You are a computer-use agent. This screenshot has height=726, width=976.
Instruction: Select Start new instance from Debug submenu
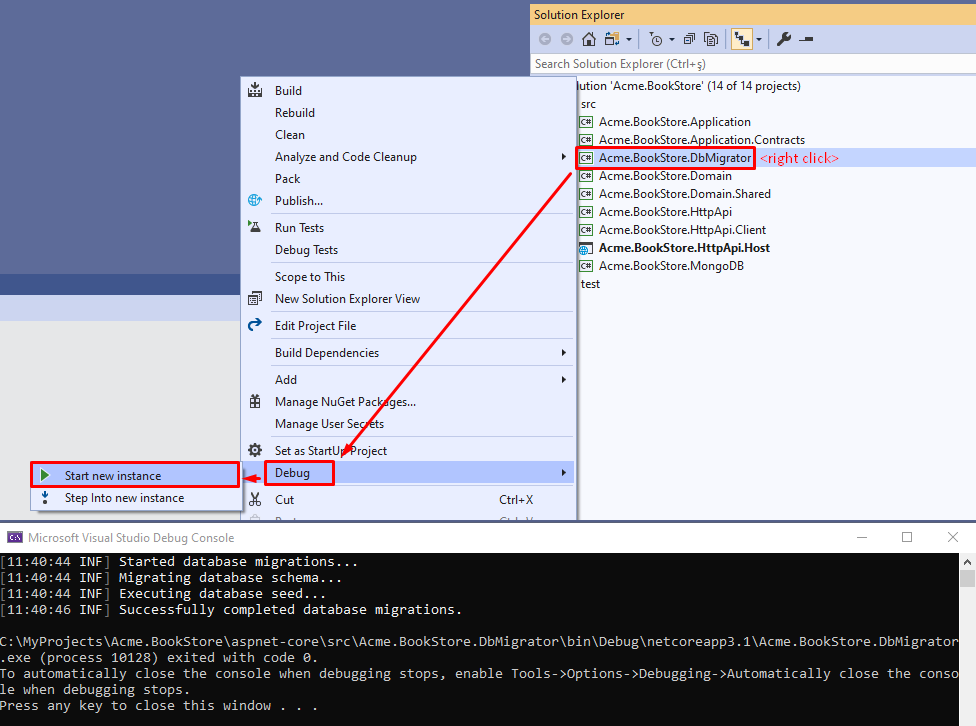tap(112, 476)
